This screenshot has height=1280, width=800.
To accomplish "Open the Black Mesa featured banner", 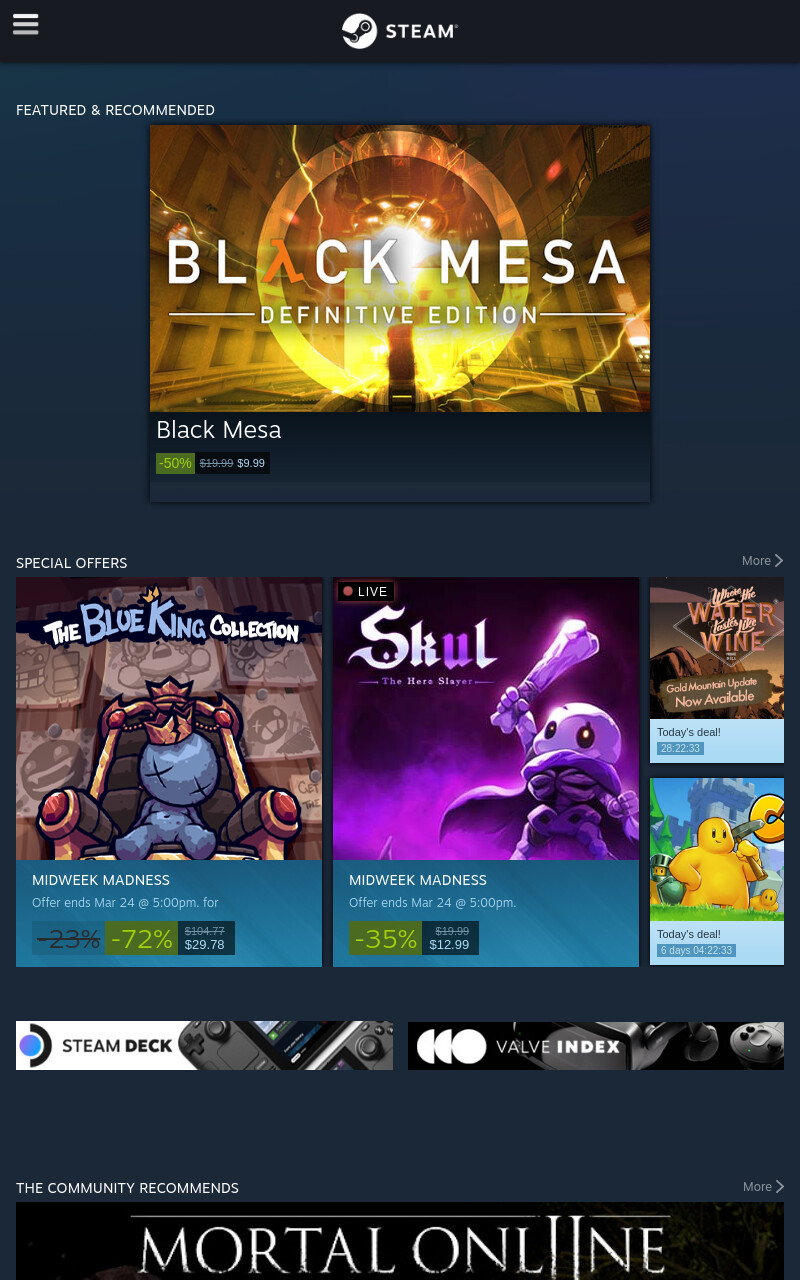I will tap(400, 268).
